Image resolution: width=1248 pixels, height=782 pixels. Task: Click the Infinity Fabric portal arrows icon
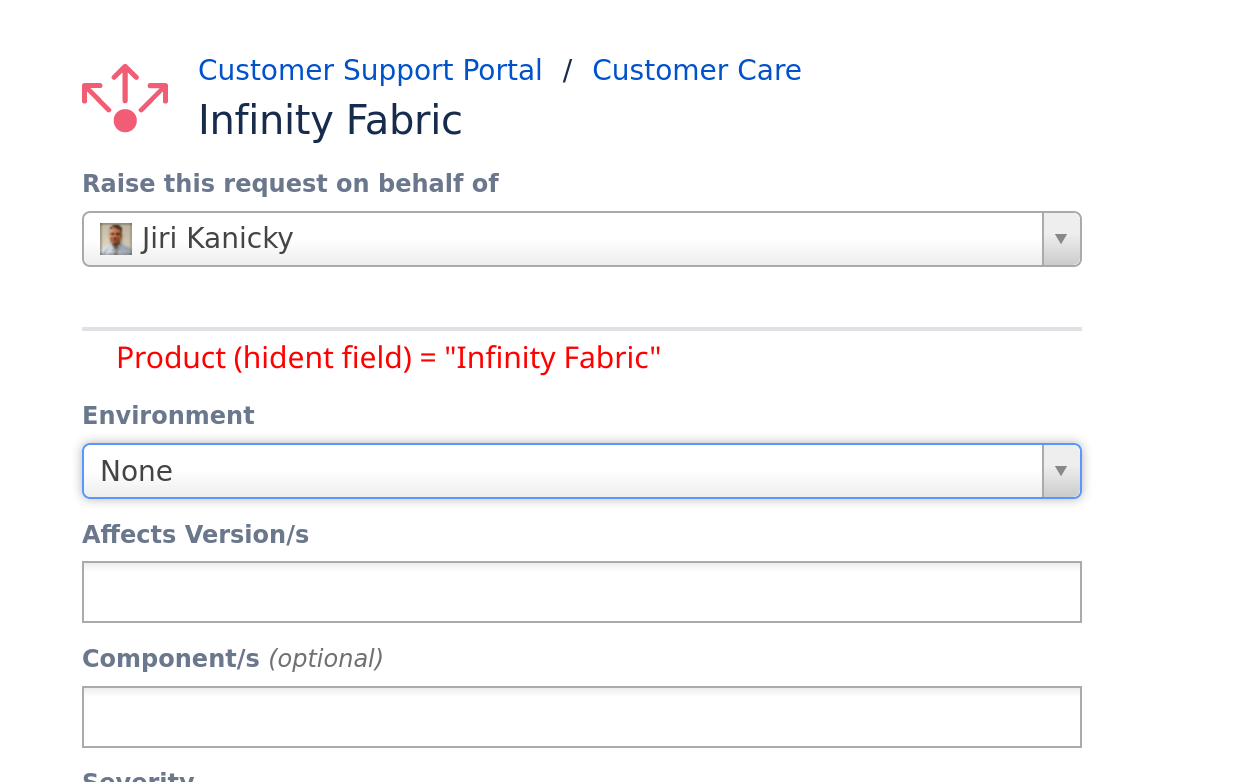pos(125,98)
